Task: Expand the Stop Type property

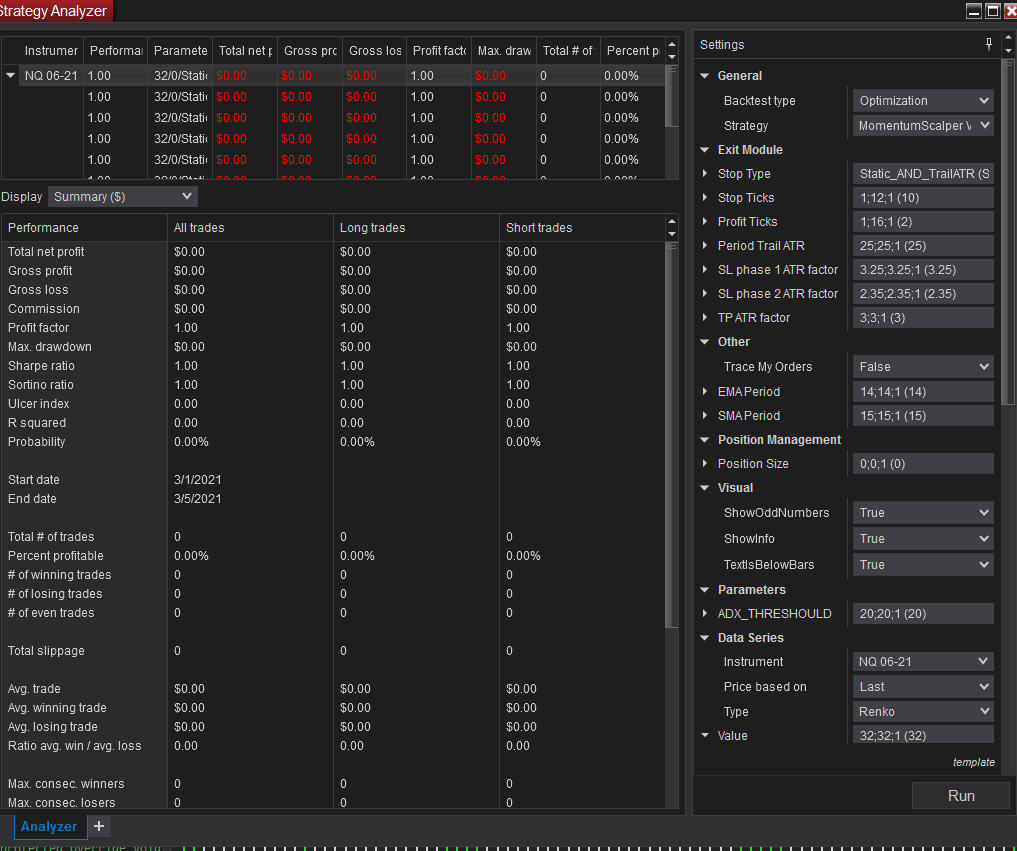Action: coord(705,174)
